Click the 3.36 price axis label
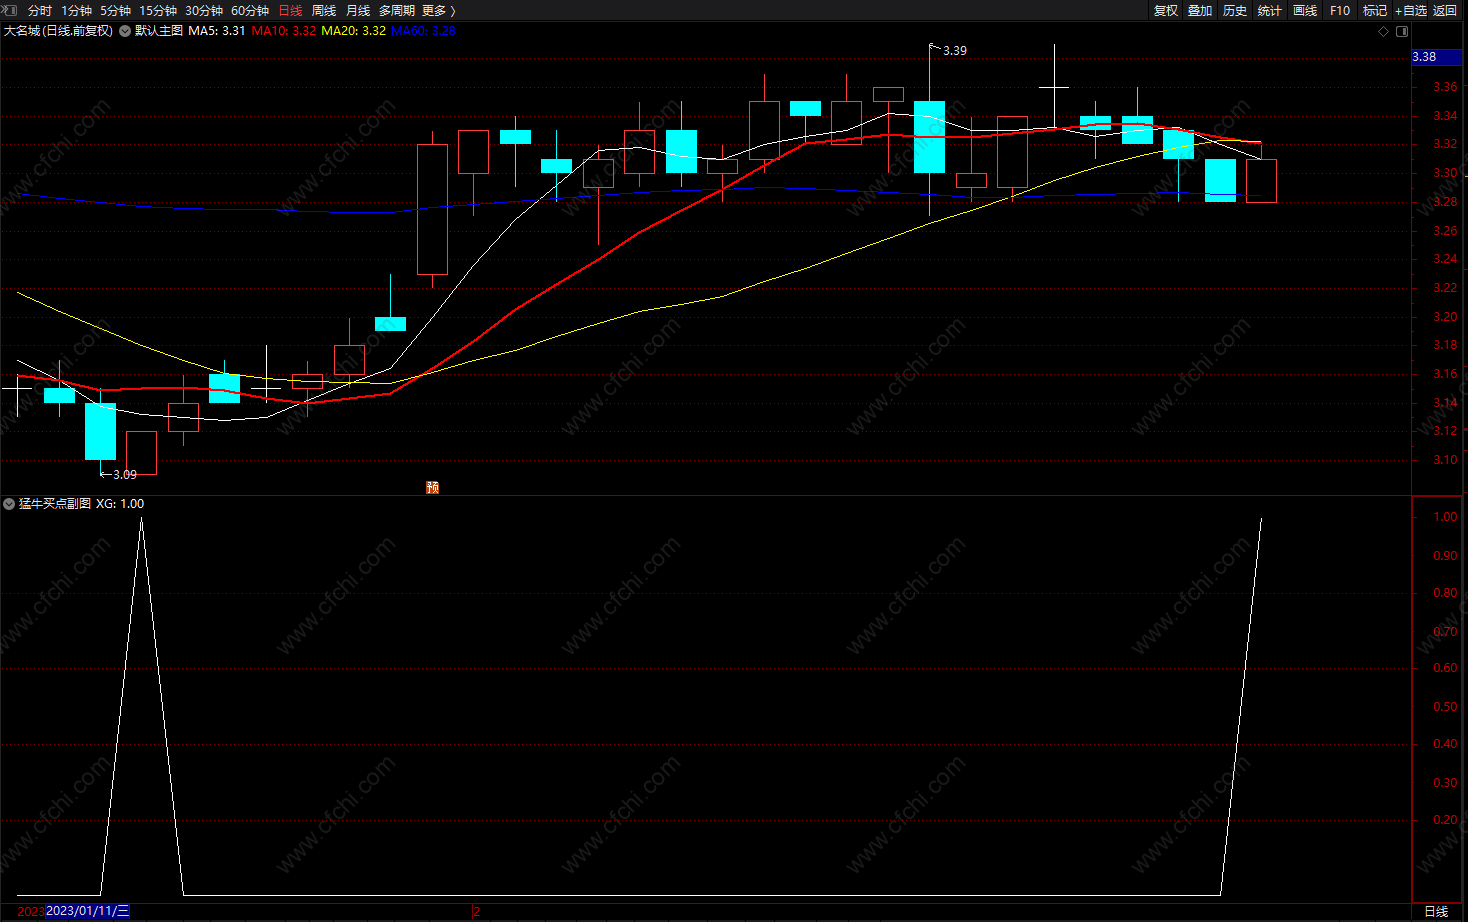Viewport: 1468px width, 922px height. click(1445, 87)
